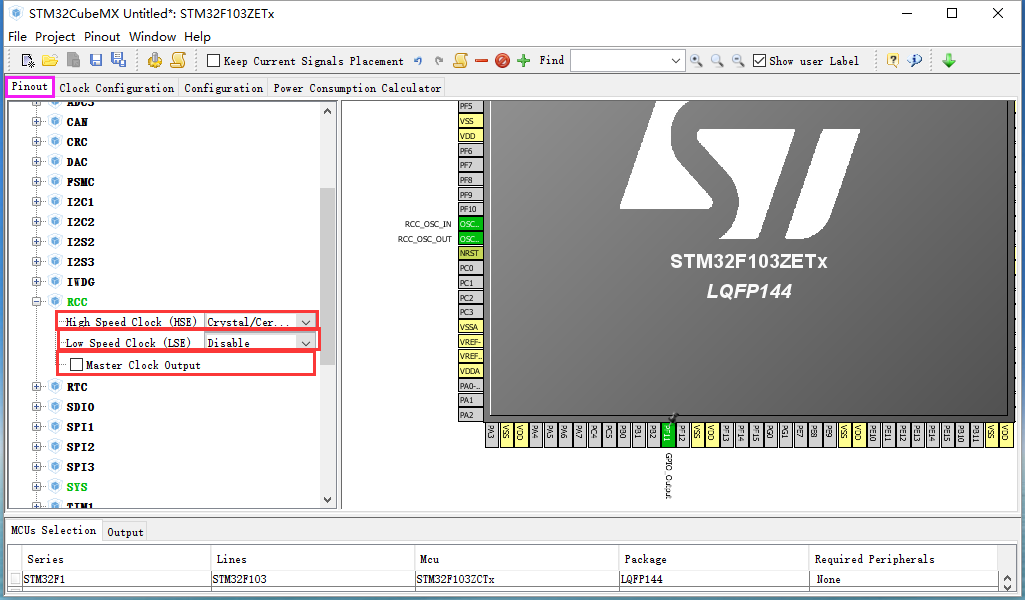Click the middle magnifier zoom icon
This screenshot has width=1025, height=600.
717,61
